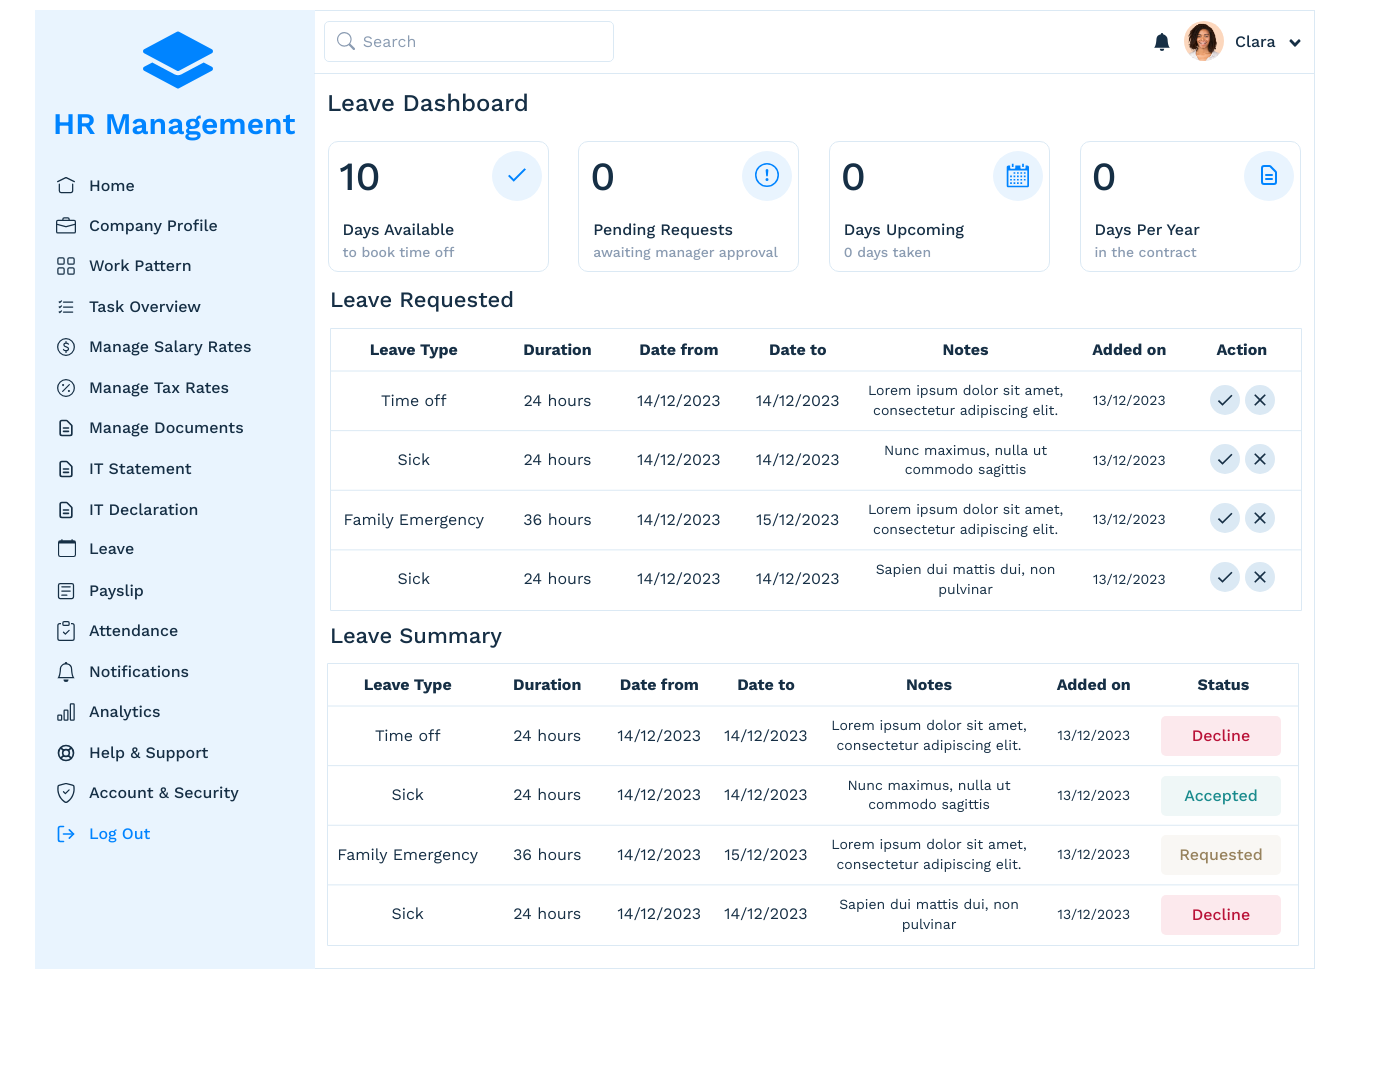The image size is (1379, 1069).
Task: Open Clara's profile avatar
Action: [x=1203, y=42]
